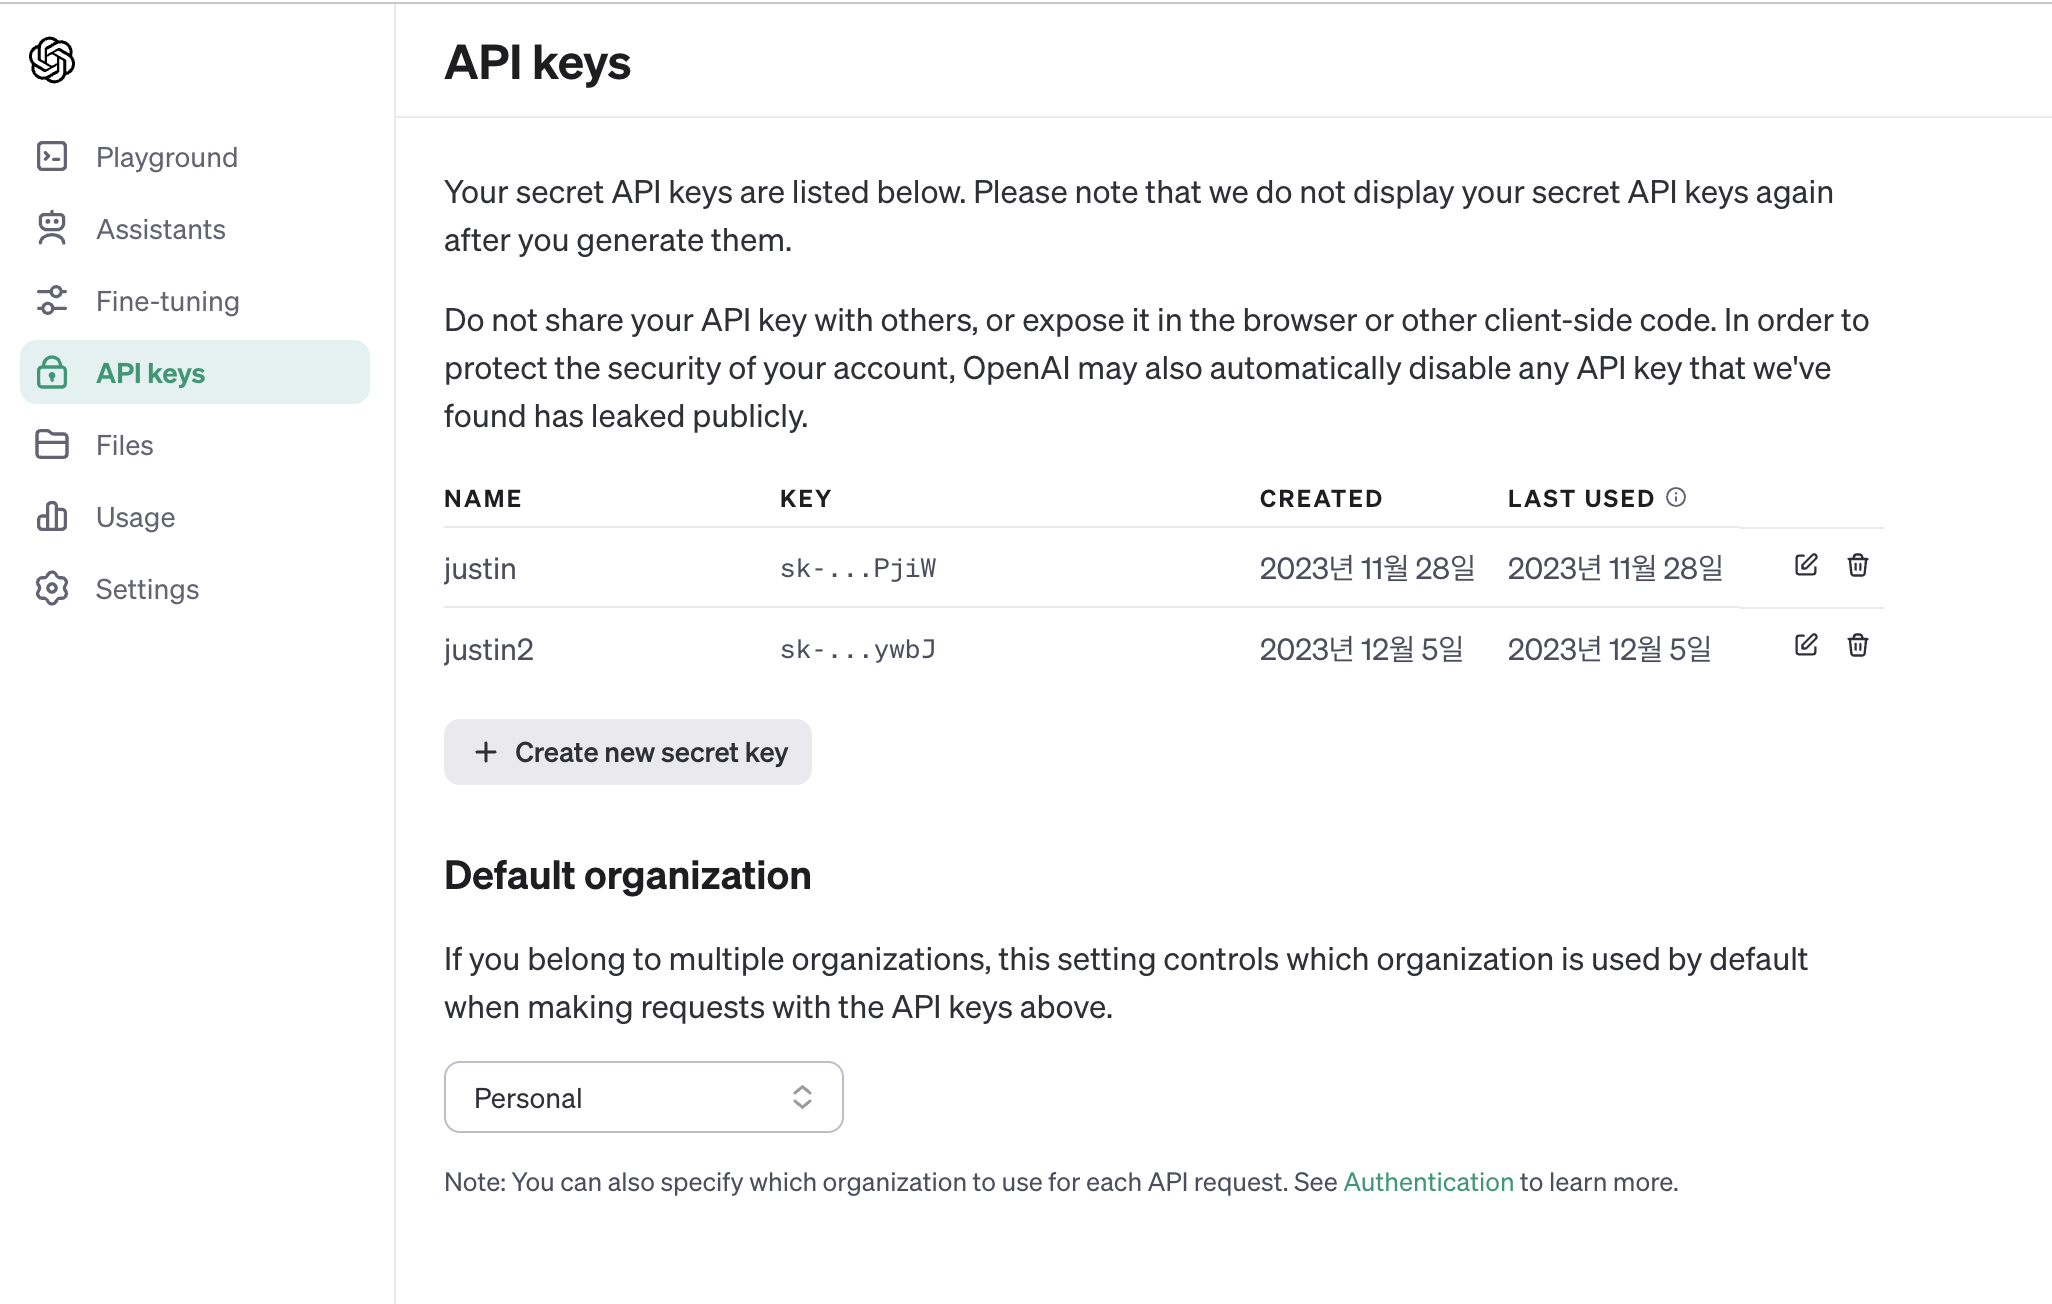Screen dimensions: 2052x1304
Task: Open the Authentication link
Action: click(x=1428, y=1182)
